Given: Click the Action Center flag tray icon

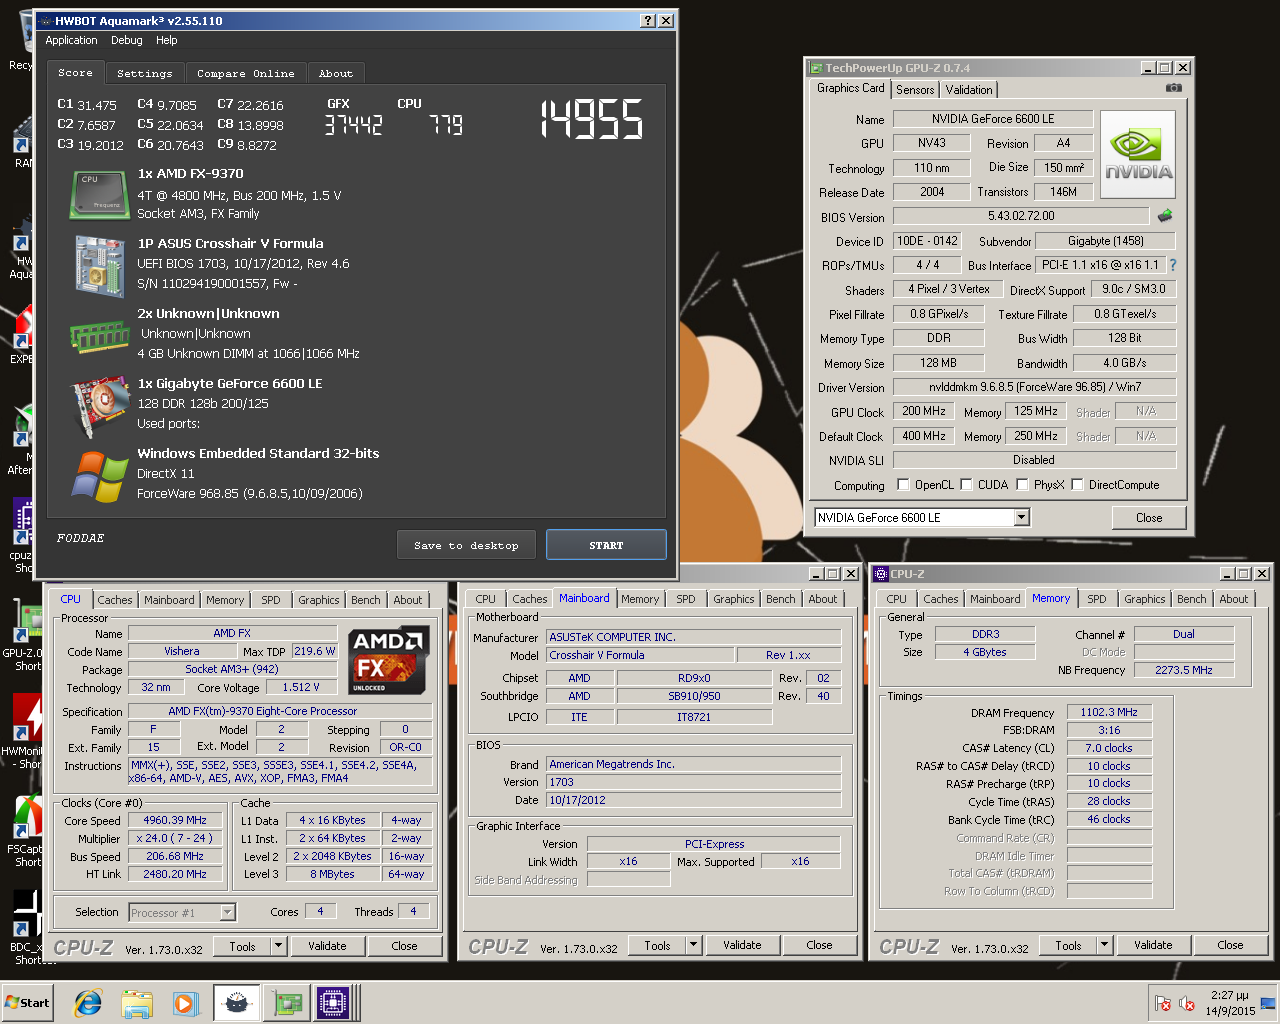Looking at the screenshot, I should (1162, 1003).
